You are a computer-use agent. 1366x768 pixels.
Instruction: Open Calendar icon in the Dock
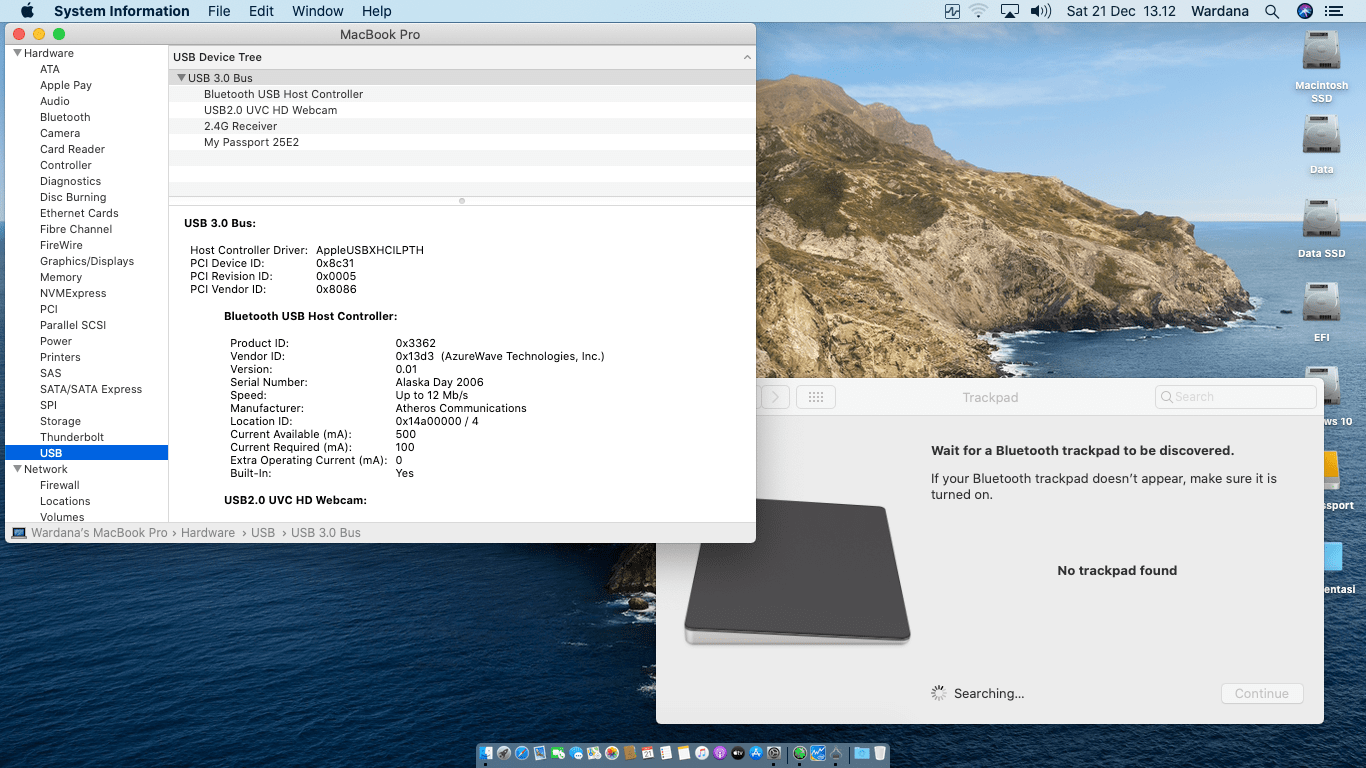(x=648, y=753)
